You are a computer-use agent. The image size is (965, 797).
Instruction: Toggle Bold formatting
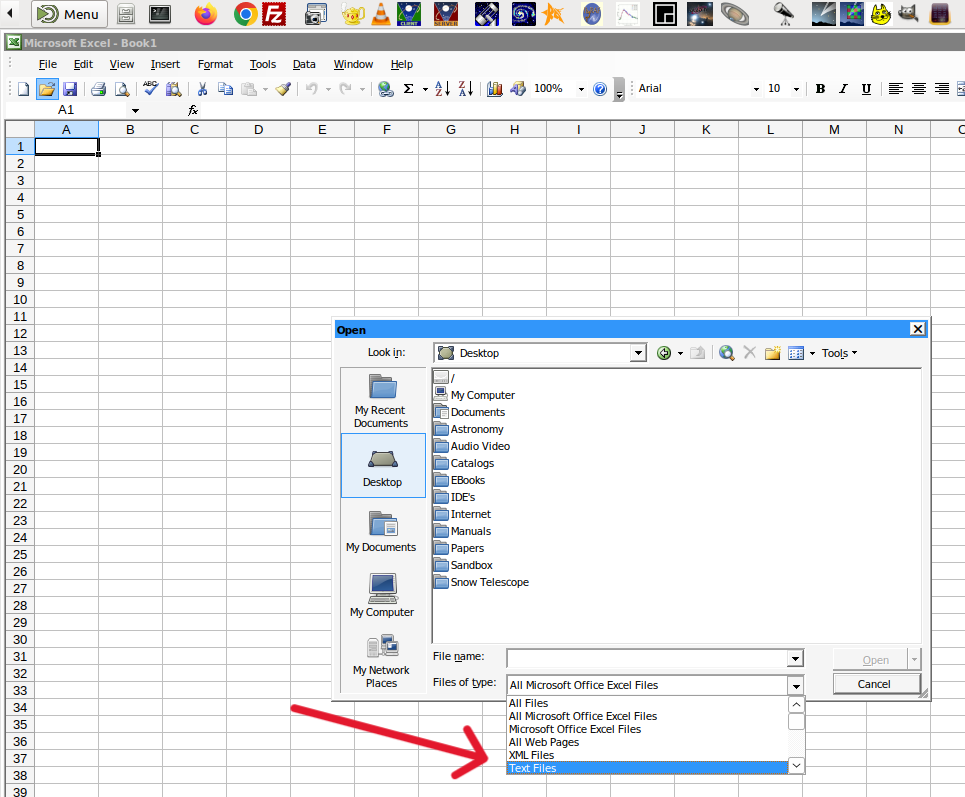pyautogui.click(x=820, y=89)
